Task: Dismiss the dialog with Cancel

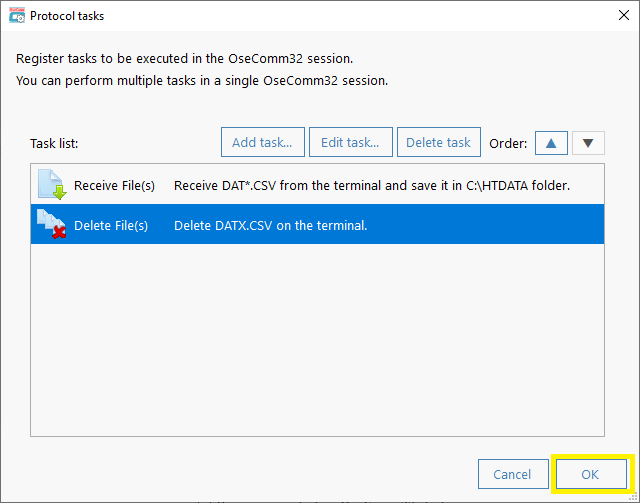Action: [513, 474]
